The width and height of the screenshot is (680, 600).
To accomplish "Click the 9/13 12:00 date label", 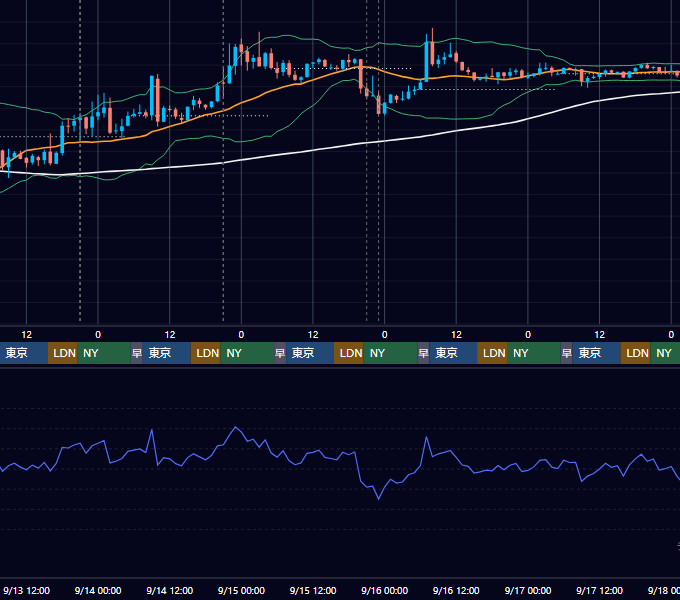I will tap(26, 590).
